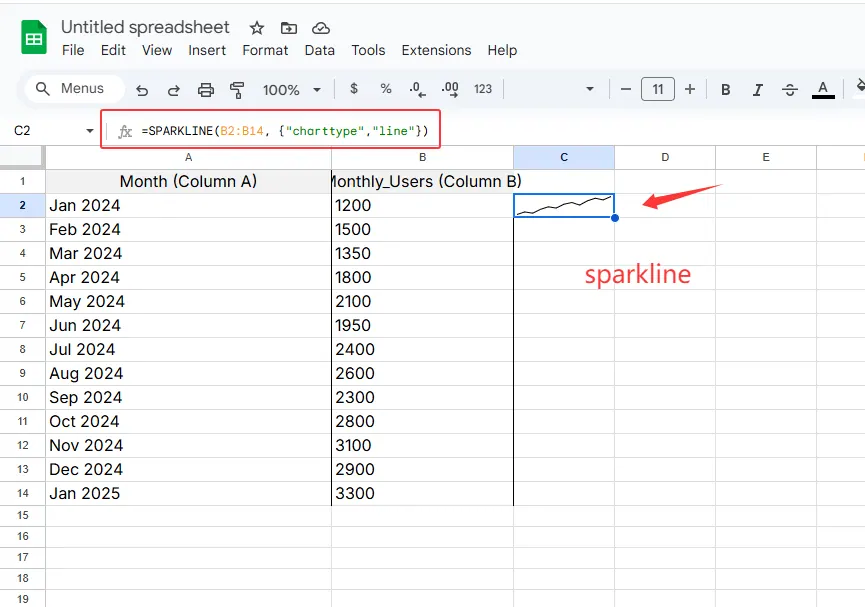Viewport: 865px width, 607px height.
Task: Redo the last action
Action: click(172, 89)
